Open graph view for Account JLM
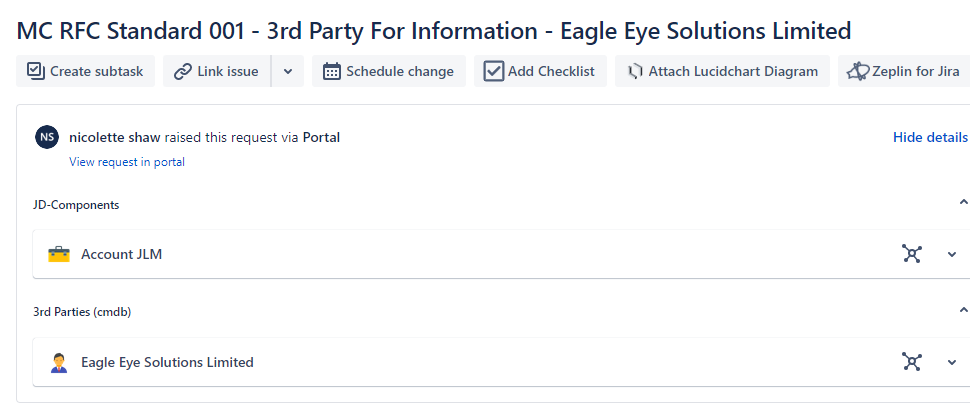Screen dimensions: 970x420 [x=911, y=254]
